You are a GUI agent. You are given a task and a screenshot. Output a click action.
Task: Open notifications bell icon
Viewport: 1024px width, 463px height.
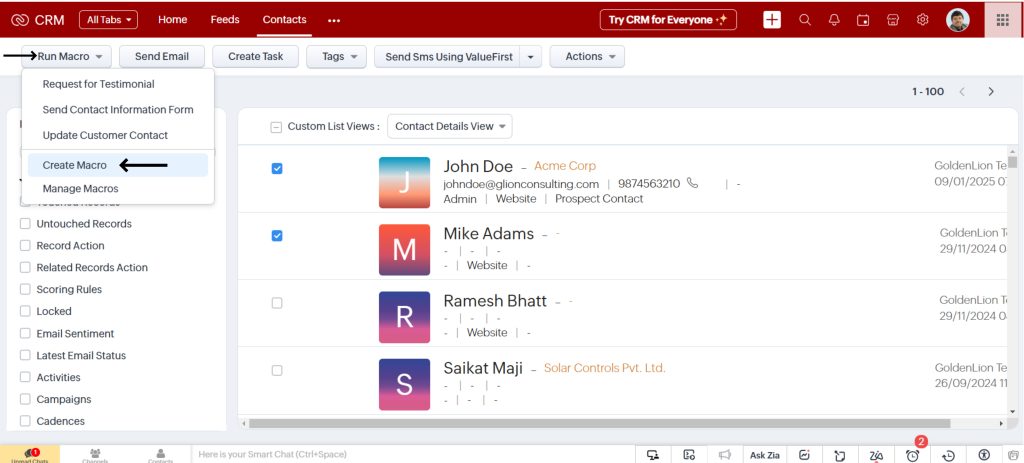834,20
